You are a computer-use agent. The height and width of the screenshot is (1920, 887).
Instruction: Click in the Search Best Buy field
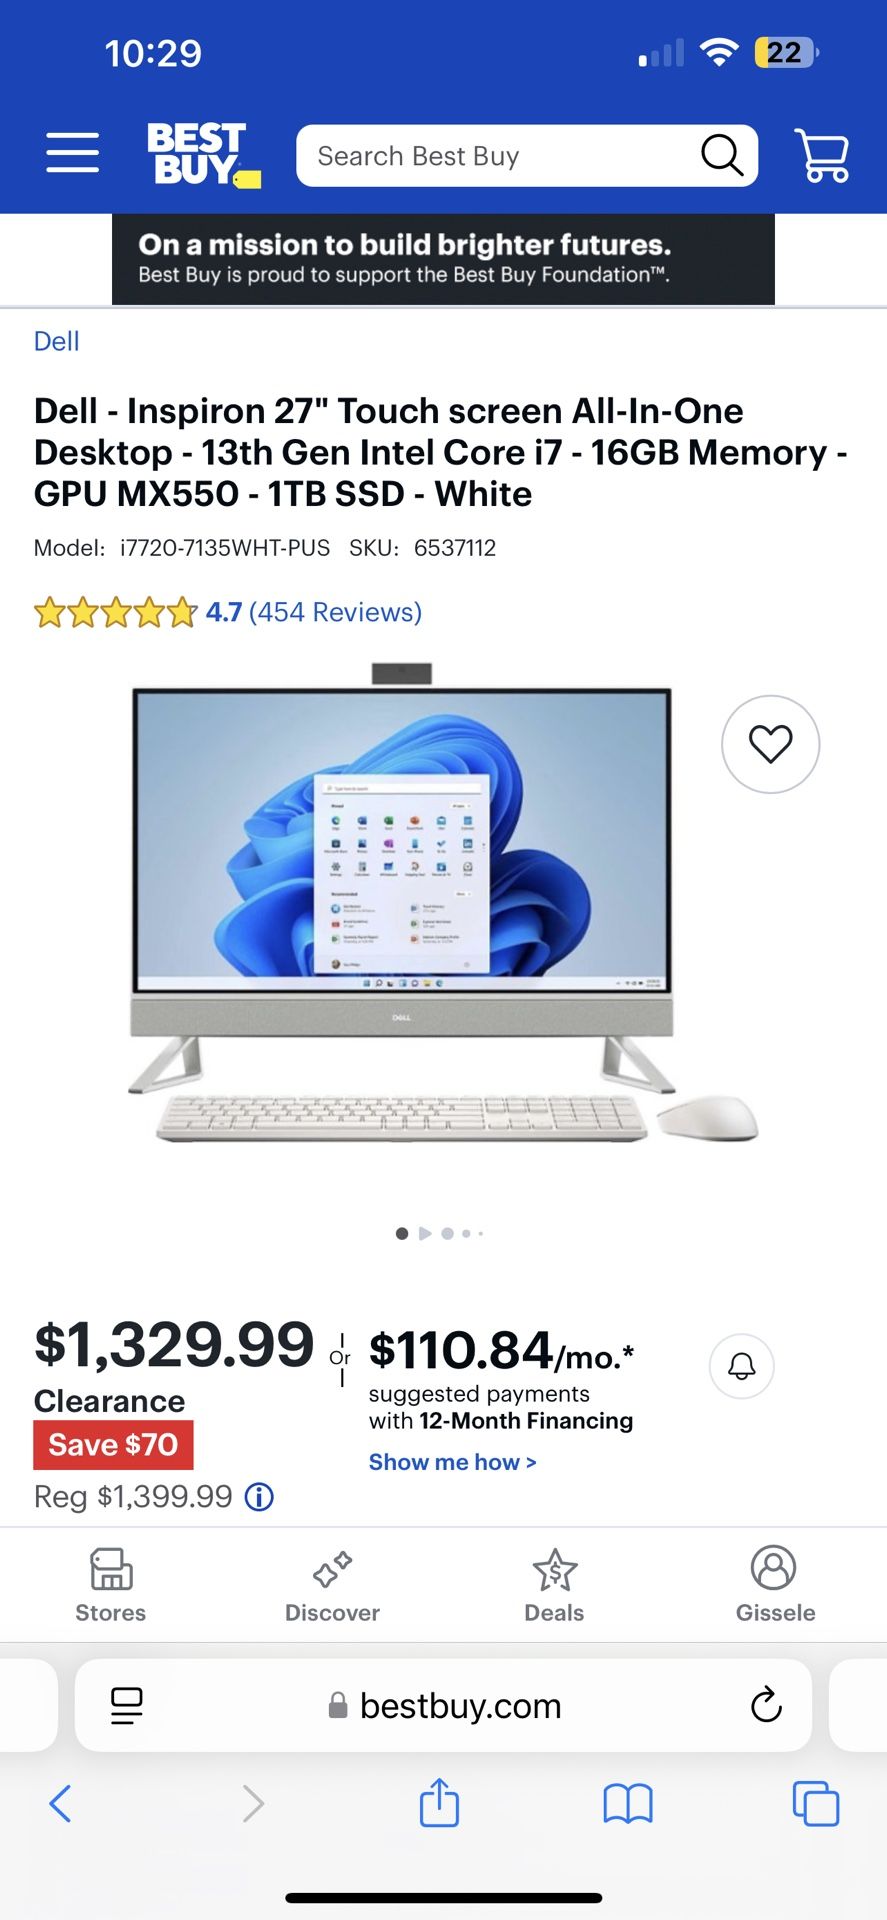[x=500, y=156]
